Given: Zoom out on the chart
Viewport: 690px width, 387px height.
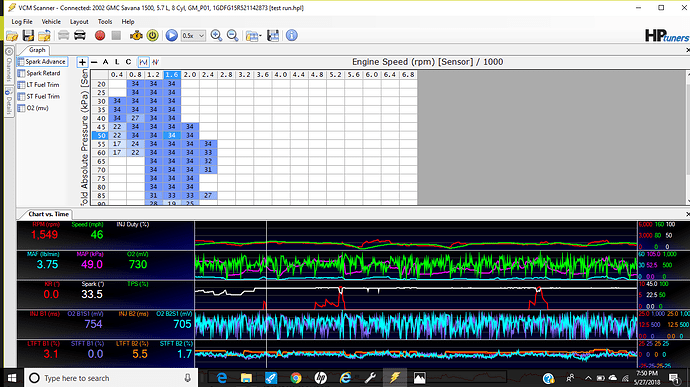Looking at the screenshot, I should point(232,36).
